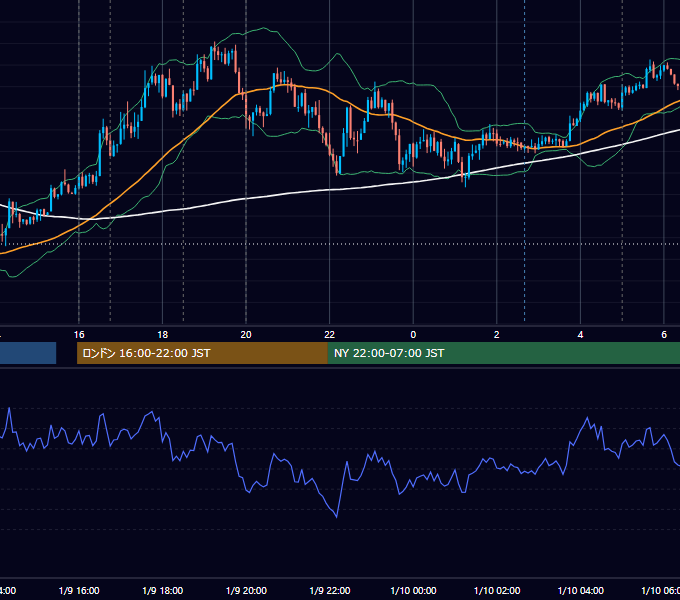The height and width of the screenshot is (600, 680).
Task: Click the 1/10 00:00 date label
Action: 413,590
